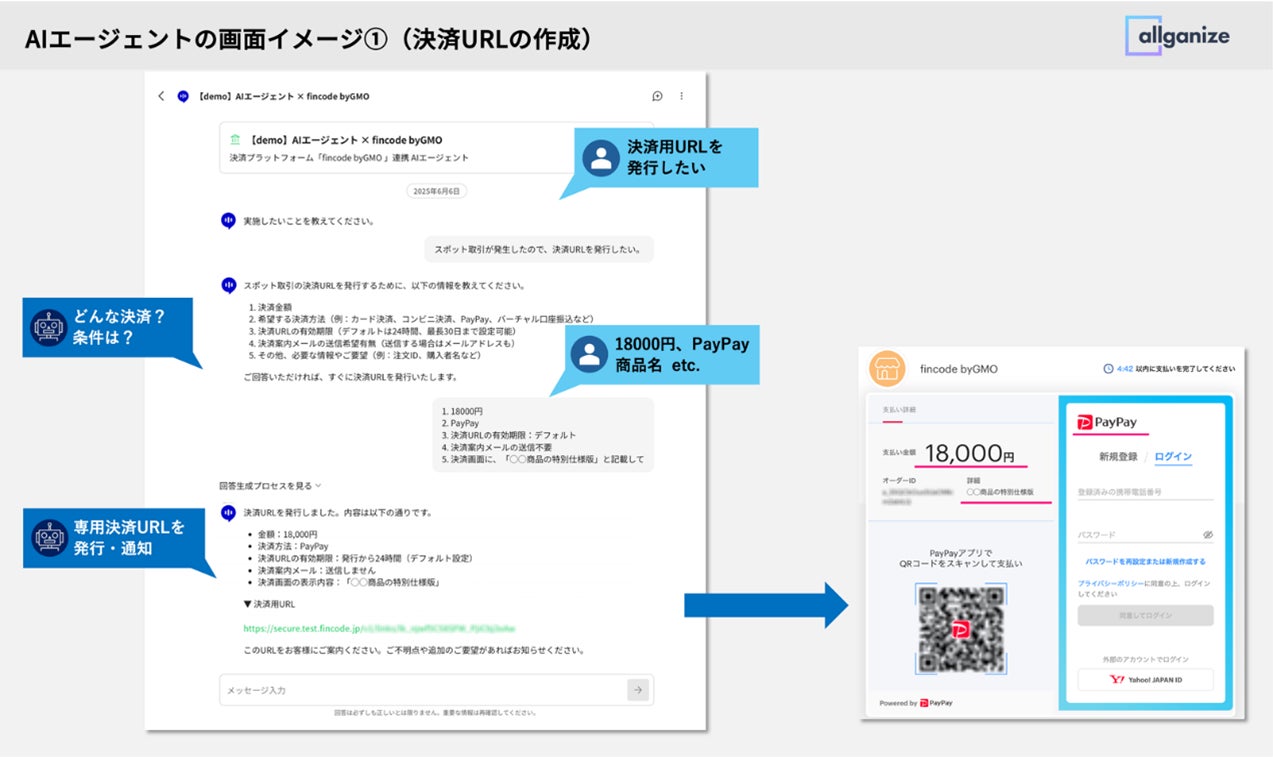This screenshot has height=757, width=1273.
Task: Click the ○○商品の特別仕様版 detail text
Action: click(x=1000, y=493)
